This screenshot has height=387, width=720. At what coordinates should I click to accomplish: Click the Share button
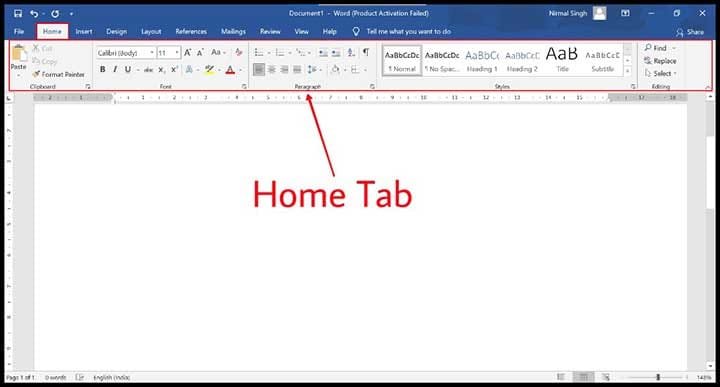click(x=690, y=32)
